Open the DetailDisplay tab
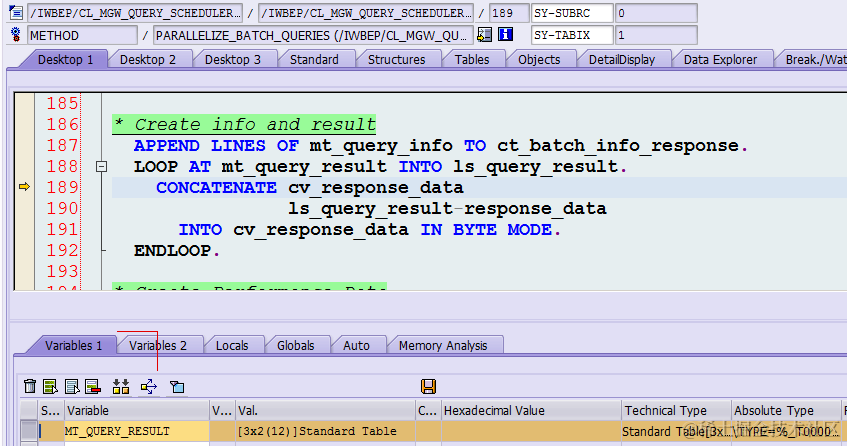Screen dimensions: 847x446 tap(621, 59)
